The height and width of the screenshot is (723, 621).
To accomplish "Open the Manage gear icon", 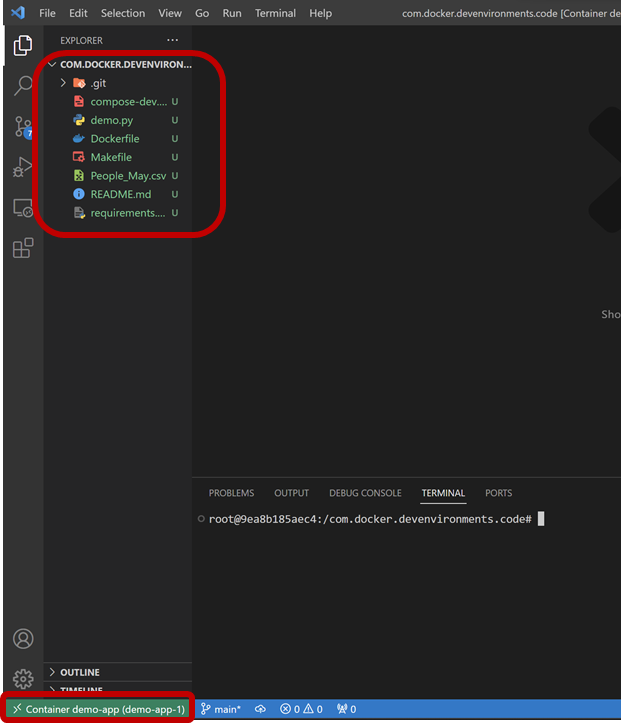I will coord(23,679).
